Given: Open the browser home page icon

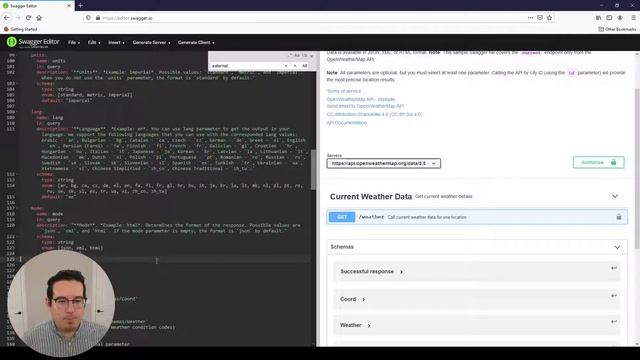Looking at the screenshot, I should pos(39,18).
